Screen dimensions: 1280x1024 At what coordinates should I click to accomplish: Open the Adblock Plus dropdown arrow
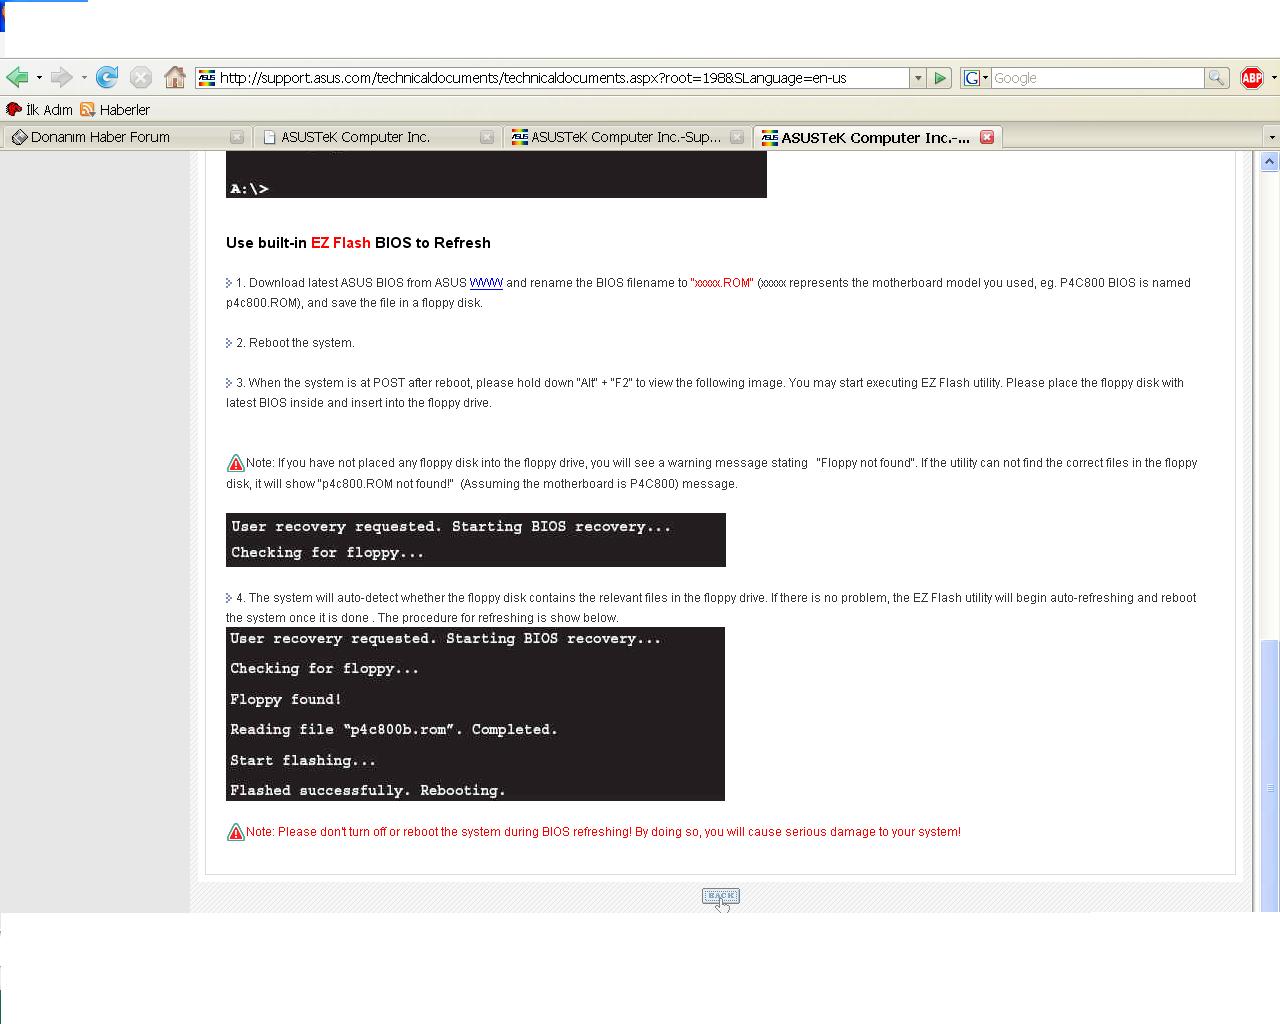coord(1273,78)
